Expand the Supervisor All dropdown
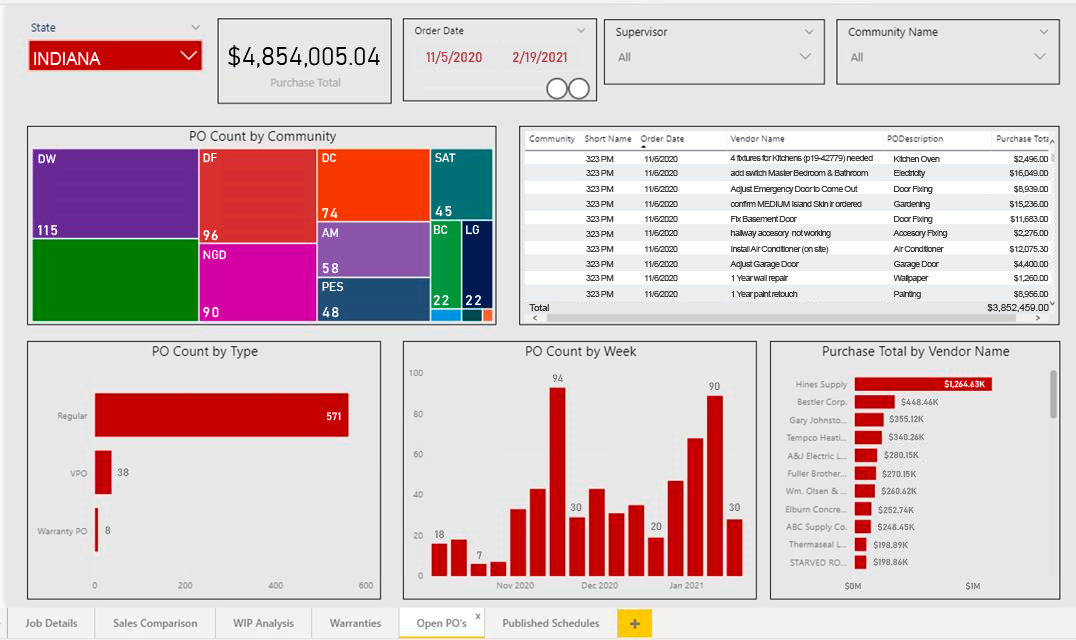This screenshot has width=1076, height=640. click(714, 57)
